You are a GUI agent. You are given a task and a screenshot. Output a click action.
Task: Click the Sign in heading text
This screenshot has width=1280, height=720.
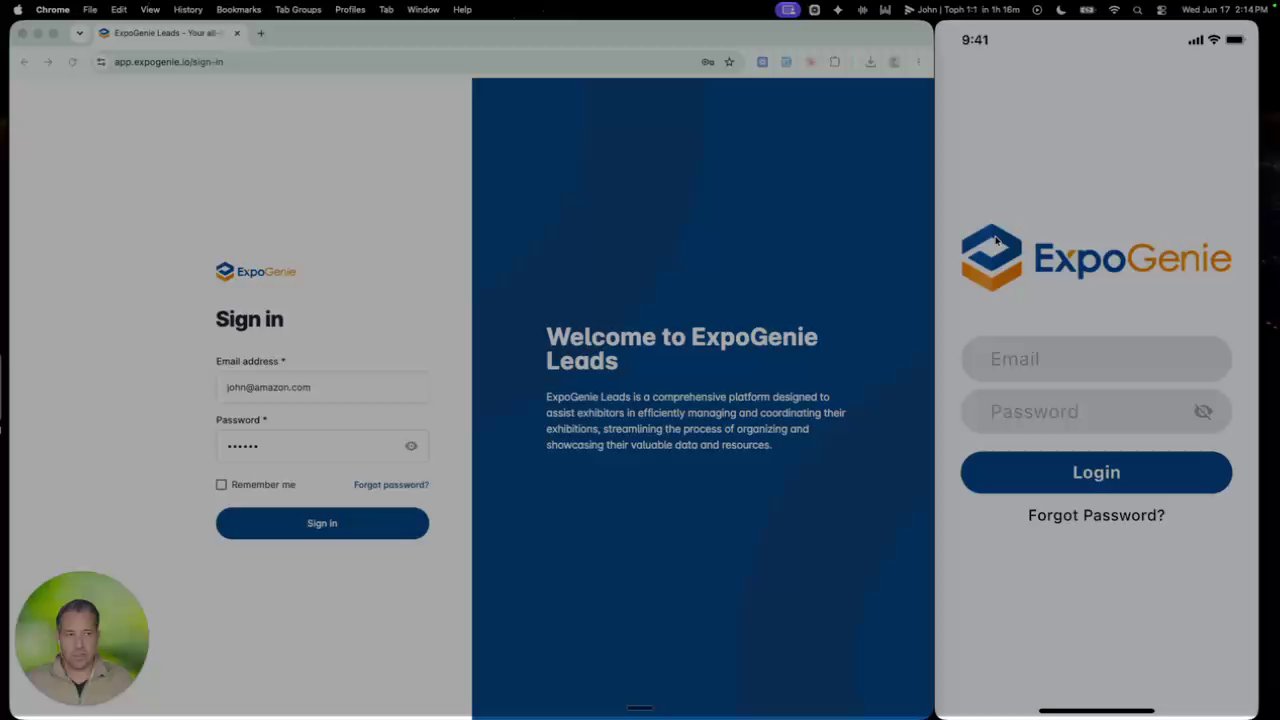[x=250, y=319]
